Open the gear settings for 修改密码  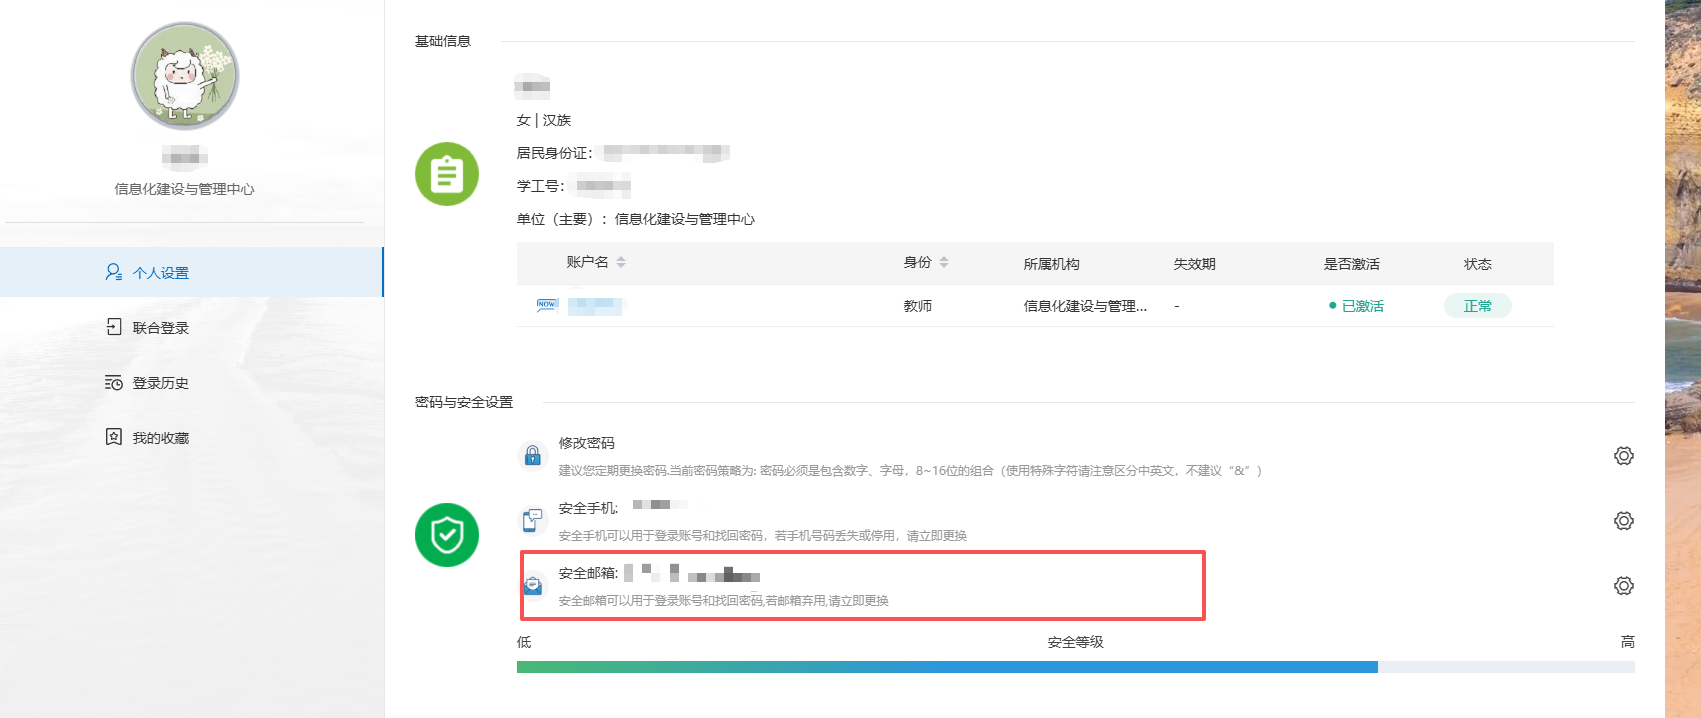tap(1624, 456)
